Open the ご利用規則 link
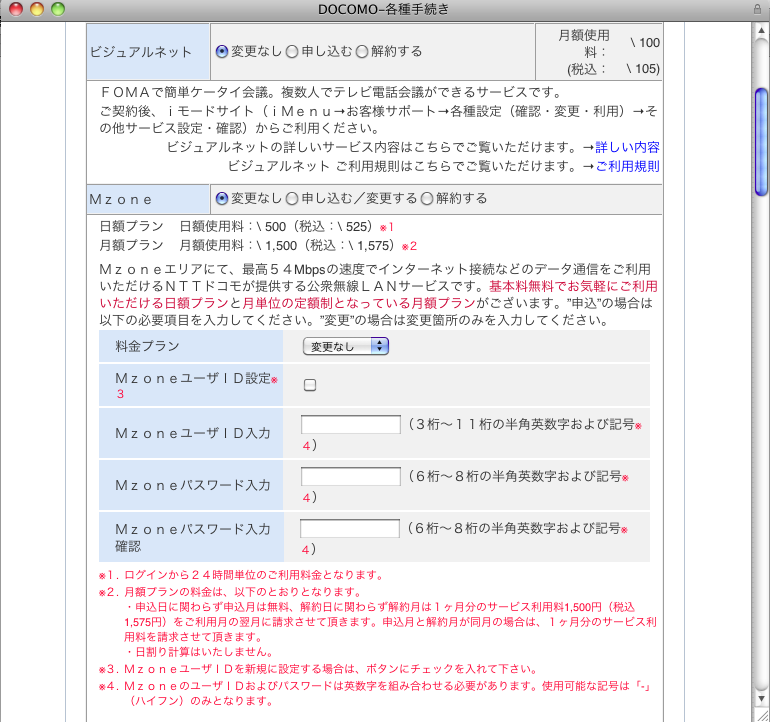Viewport: 770px width, 722px height. [x=627, y=166]
